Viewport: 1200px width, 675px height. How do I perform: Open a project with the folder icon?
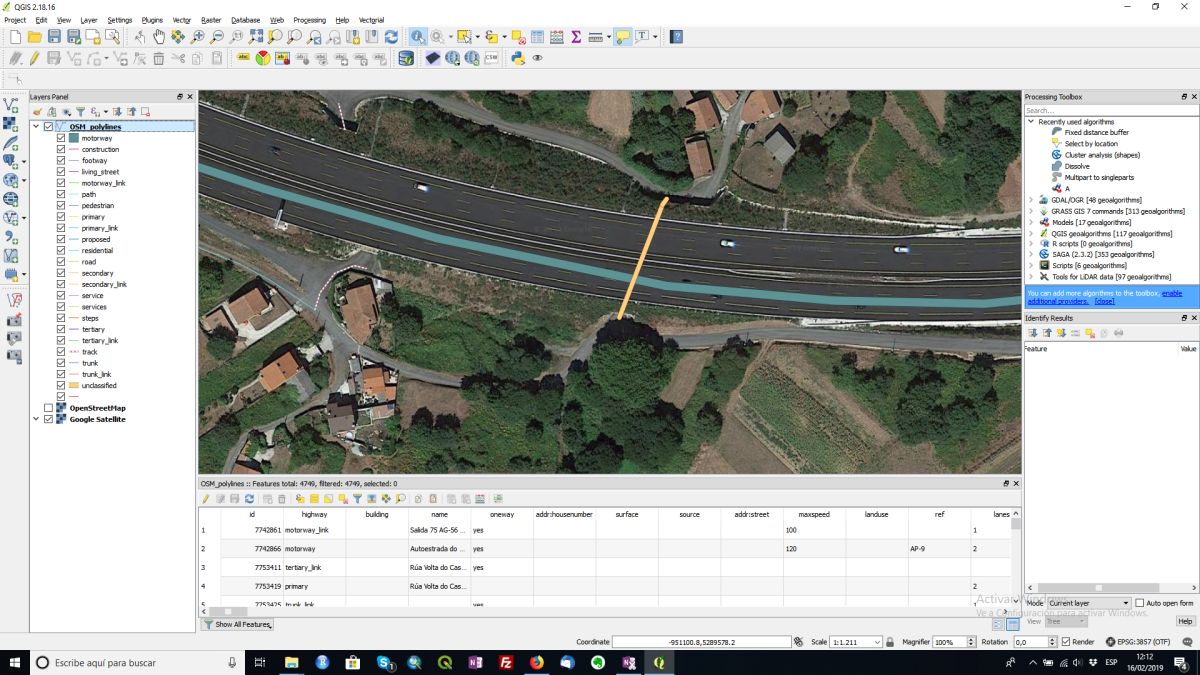[34, 37]
